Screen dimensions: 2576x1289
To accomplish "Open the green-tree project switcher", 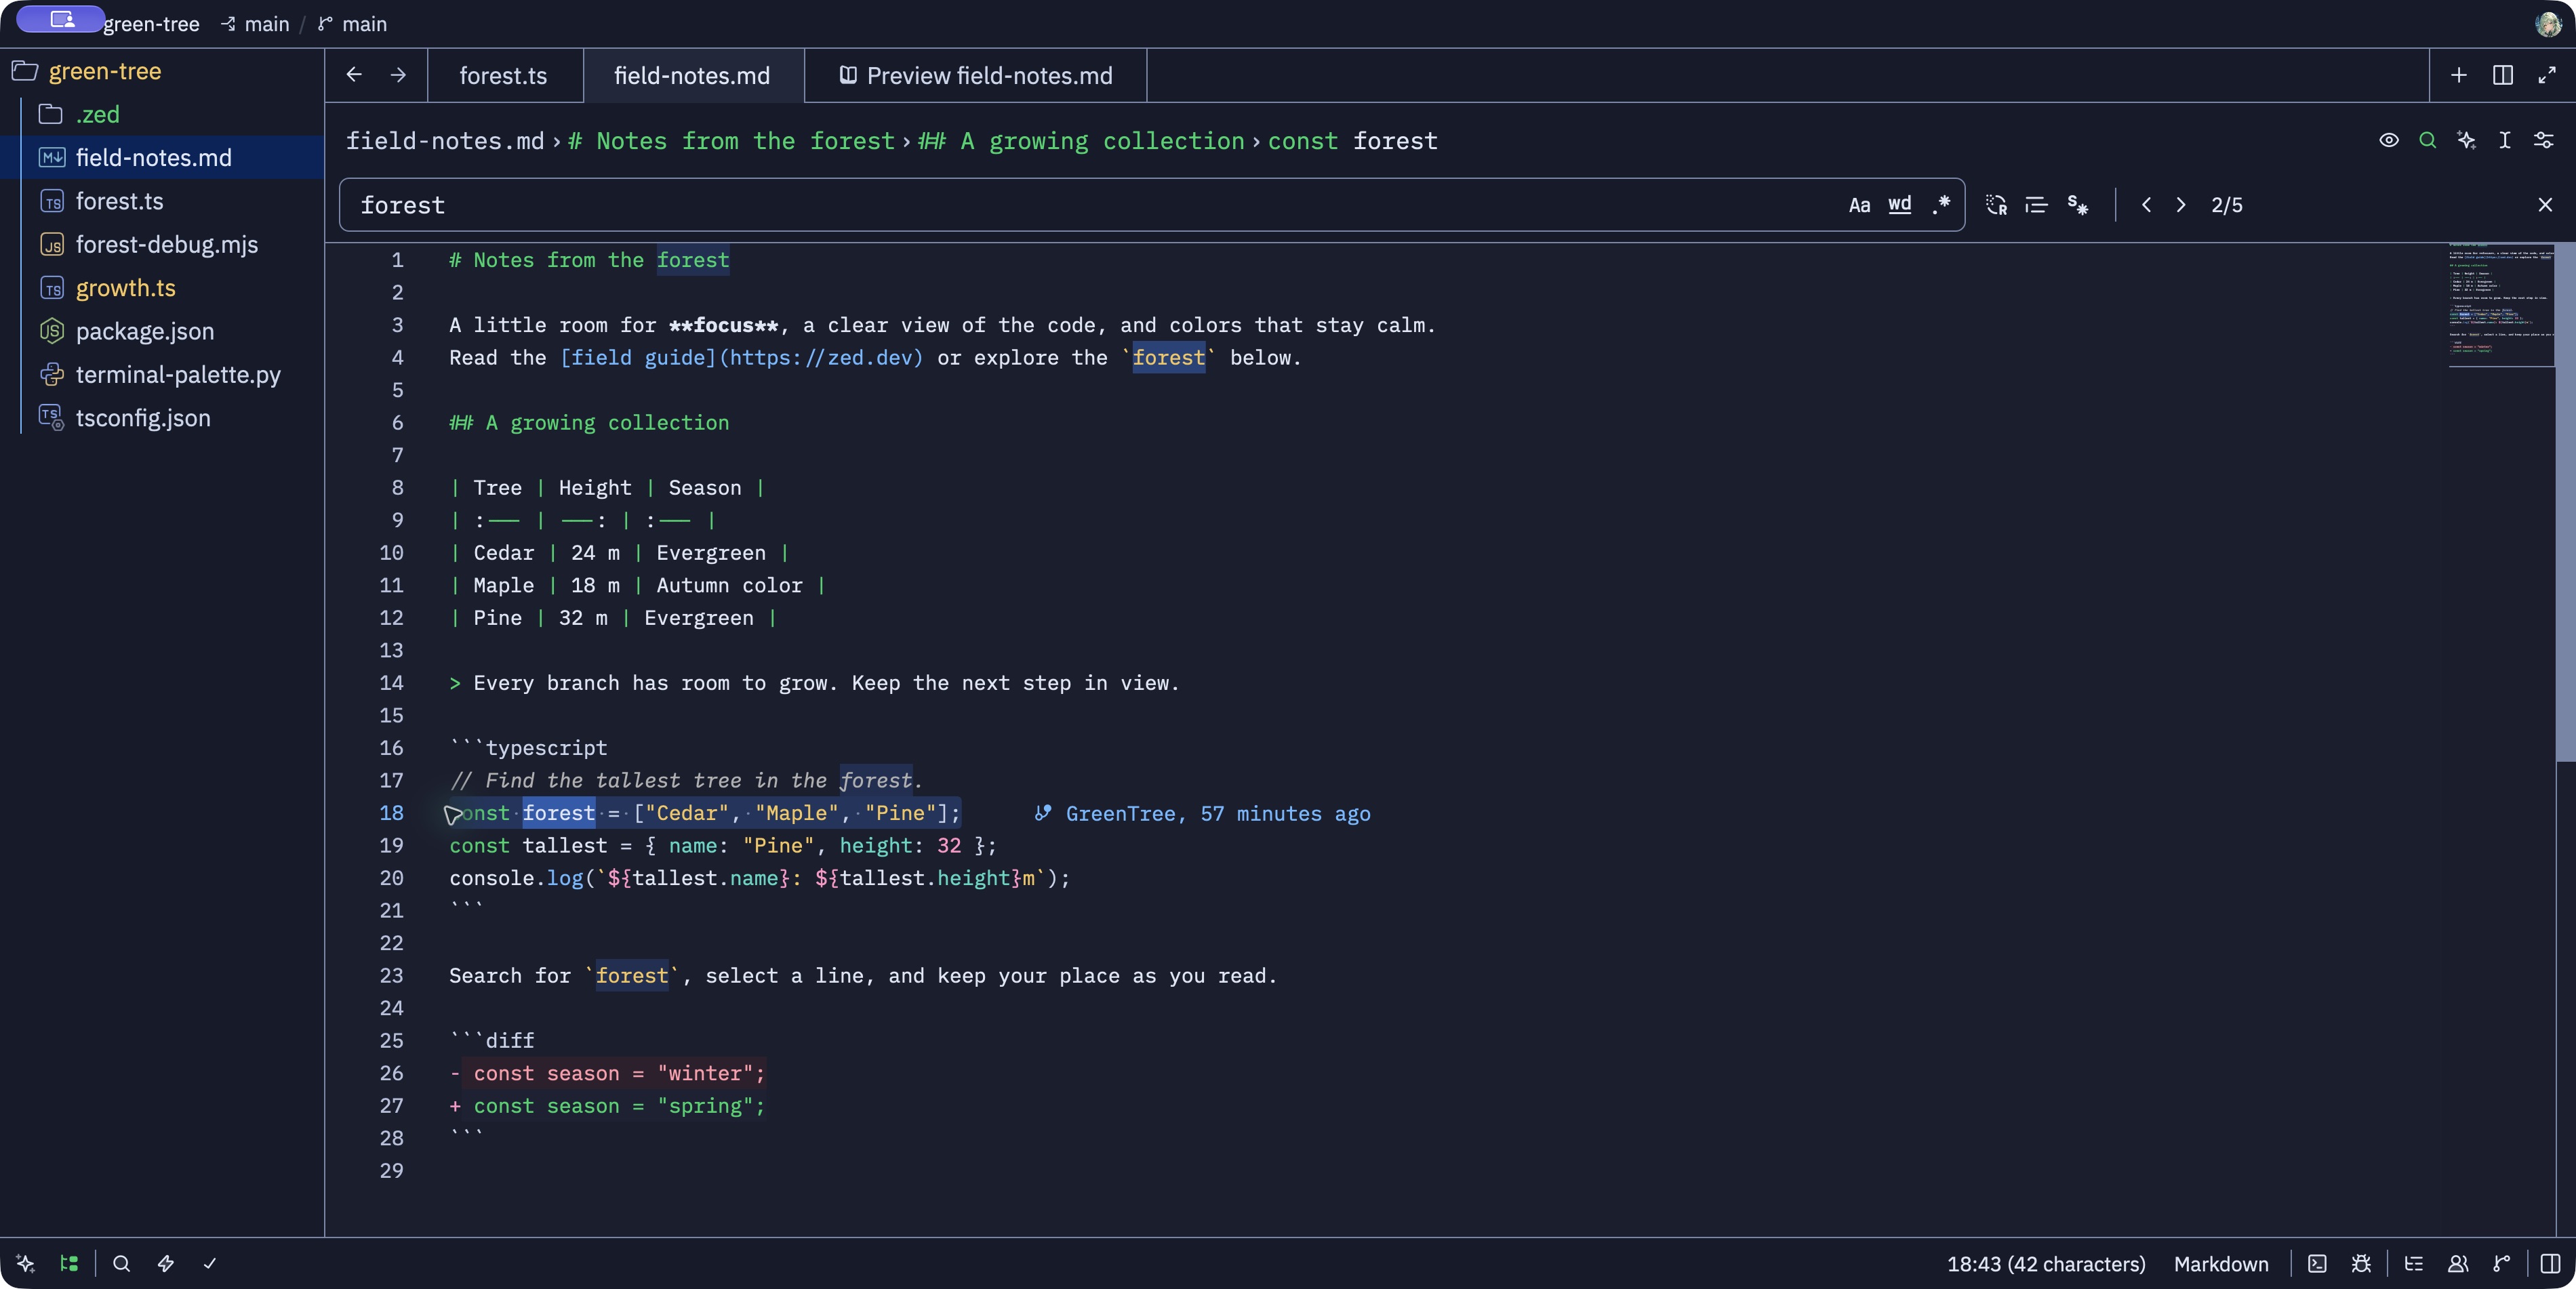I will [151, 24].
